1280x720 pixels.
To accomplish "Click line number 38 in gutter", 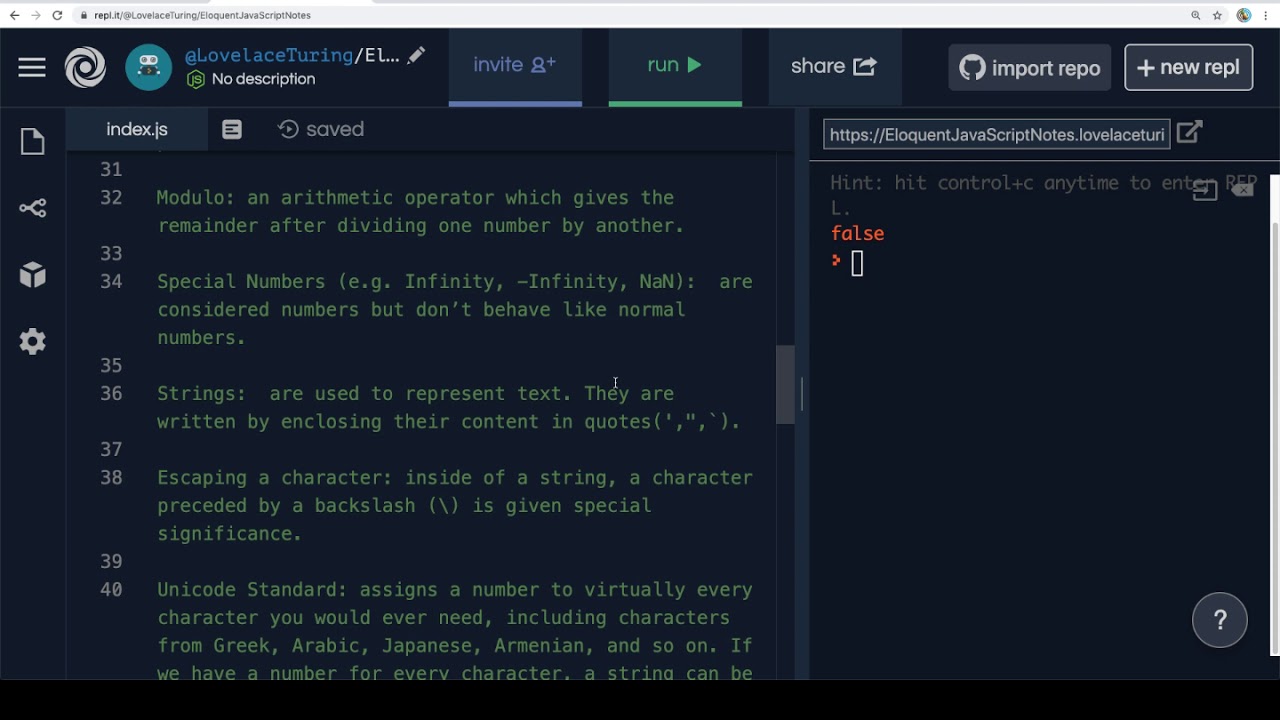I will coord(111,477).
